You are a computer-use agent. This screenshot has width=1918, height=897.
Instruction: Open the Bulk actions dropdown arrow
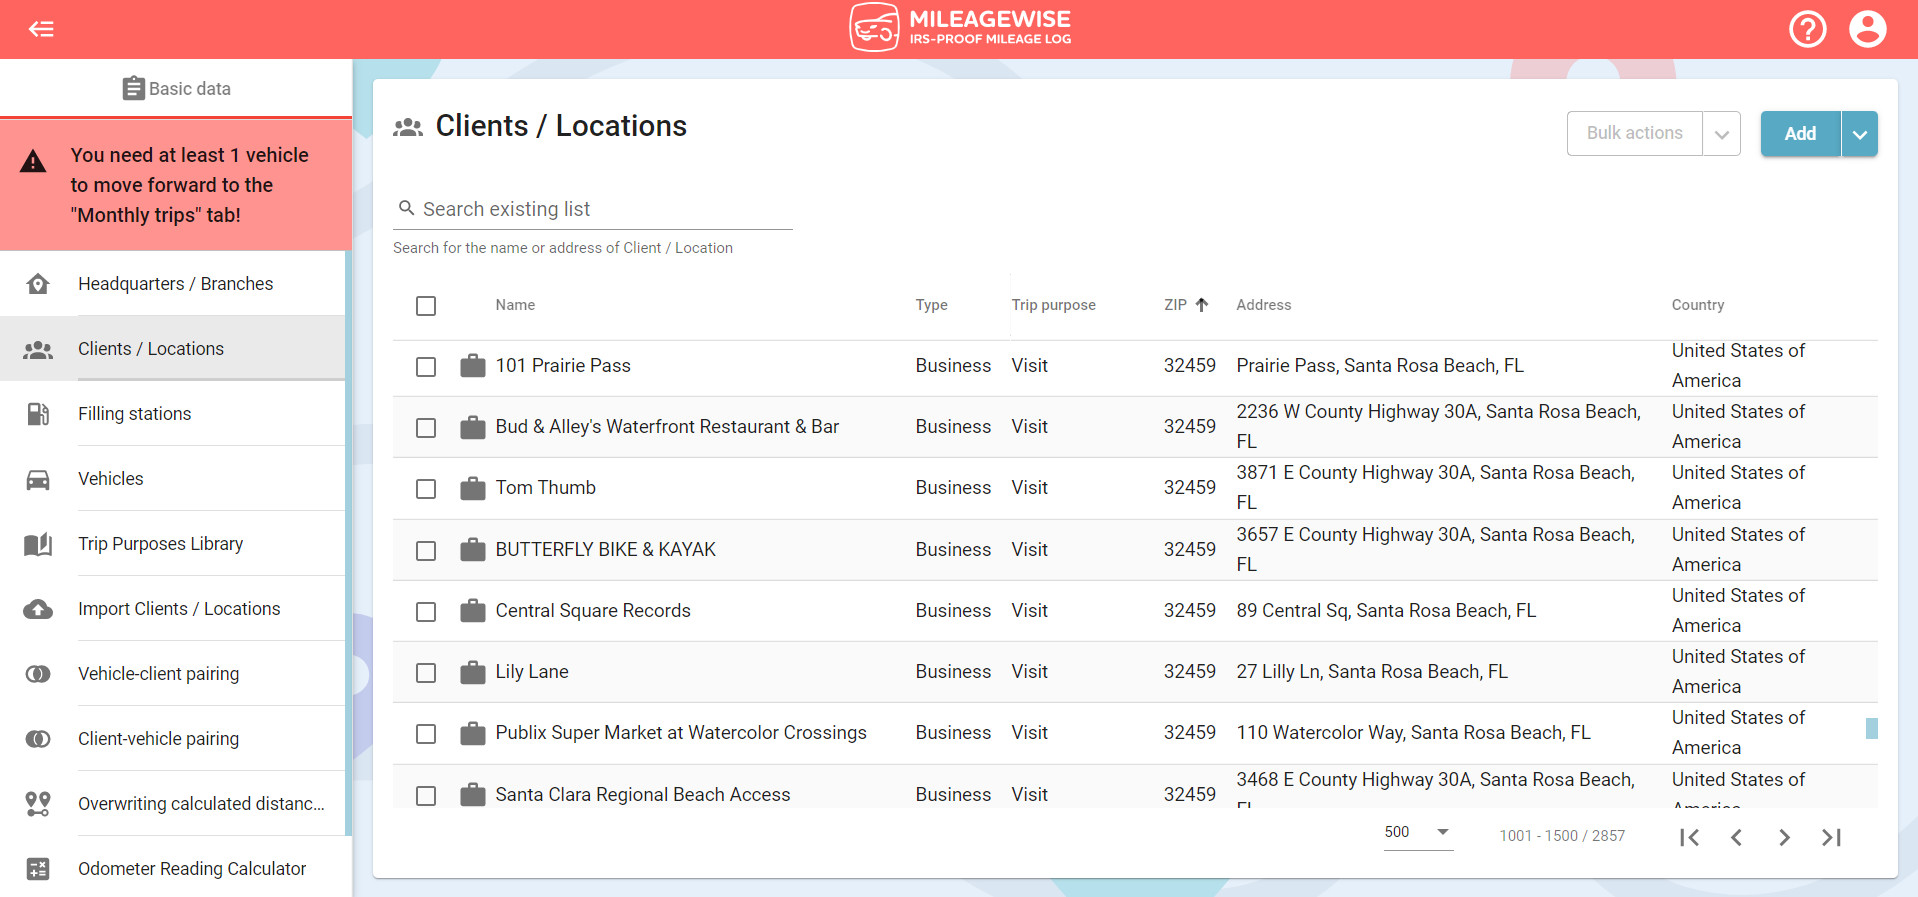[x=1721, y=134]
